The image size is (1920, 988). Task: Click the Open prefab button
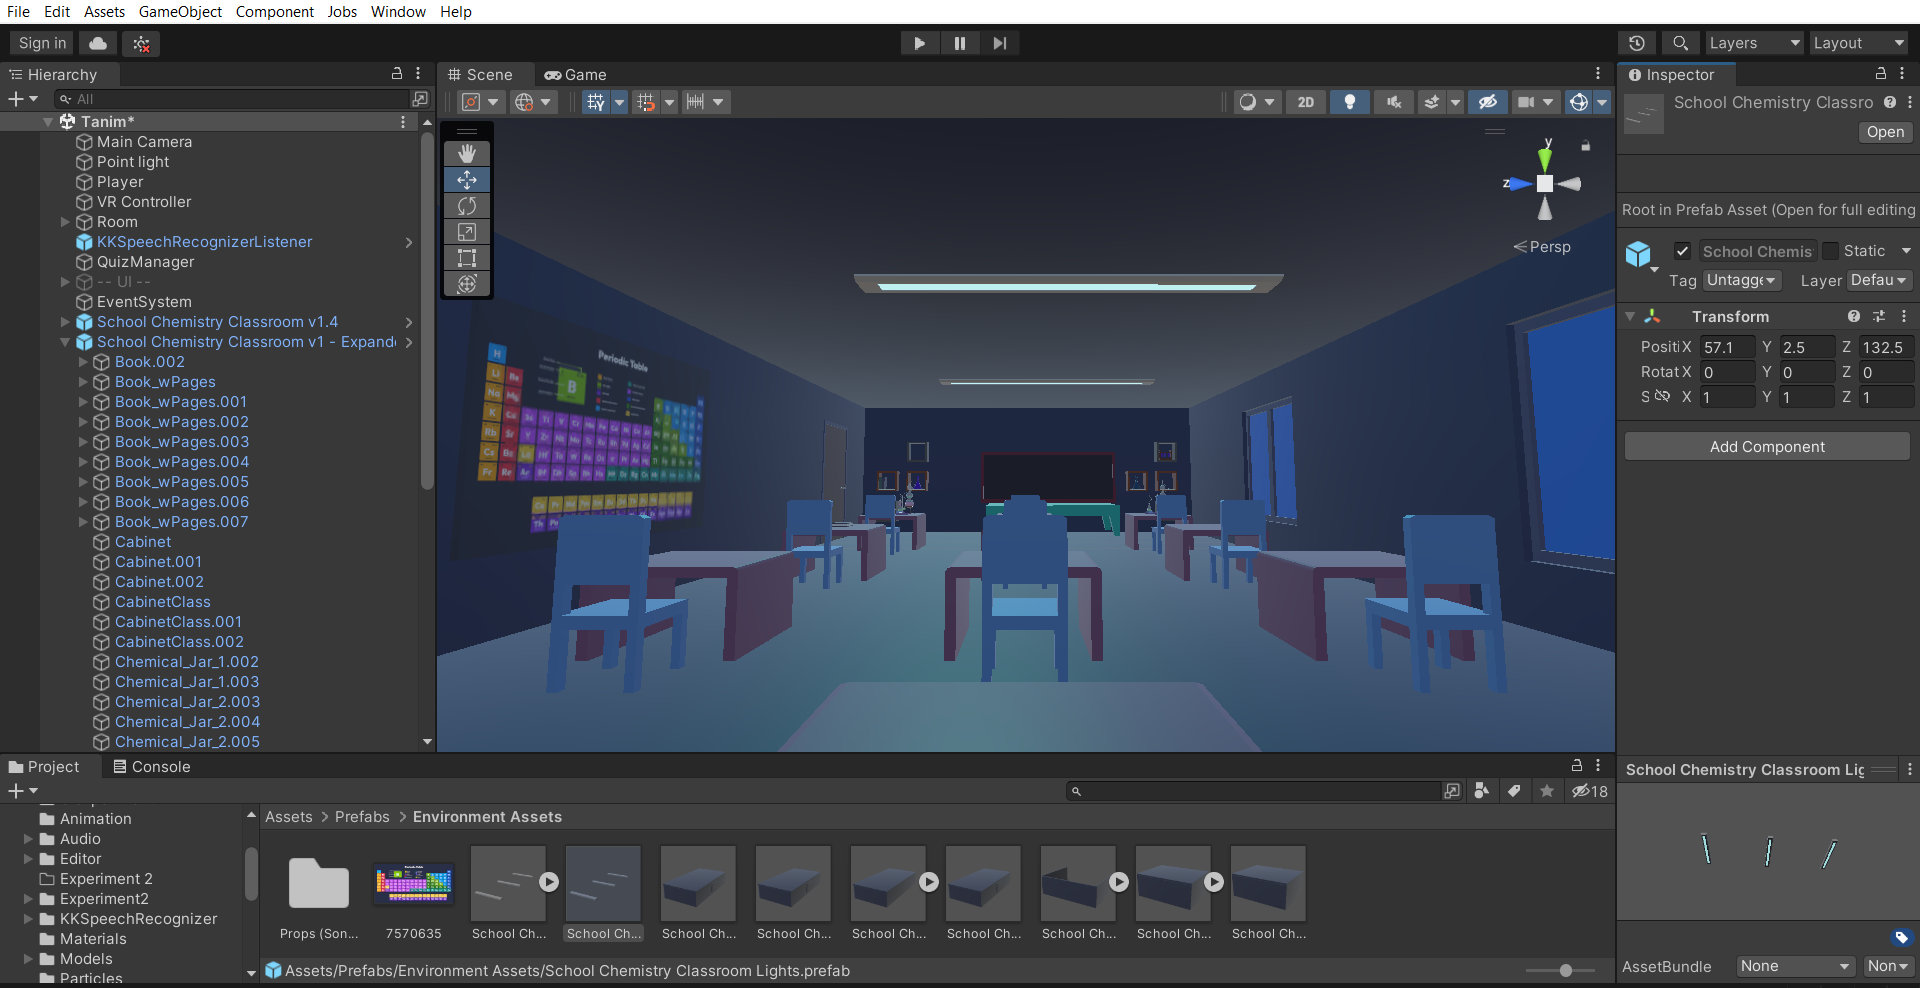coord(1885,132)
